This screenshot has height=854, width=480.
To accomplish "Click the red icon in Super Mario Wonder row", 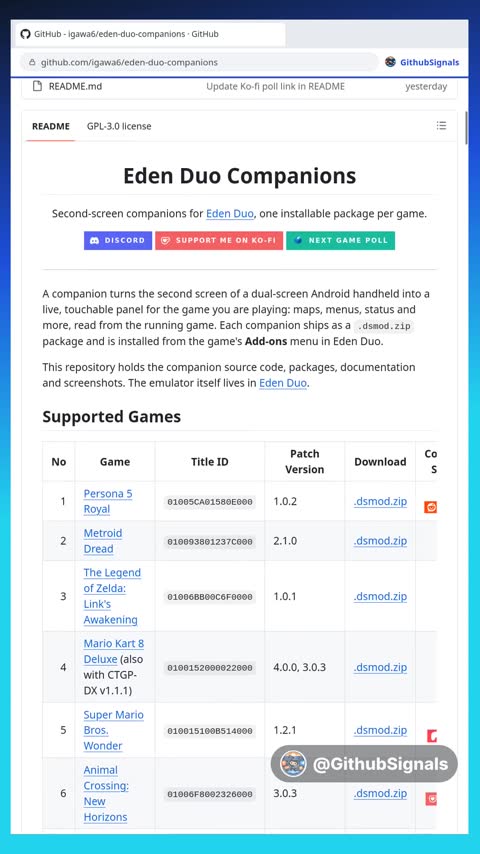I will (x=432, y=736).
